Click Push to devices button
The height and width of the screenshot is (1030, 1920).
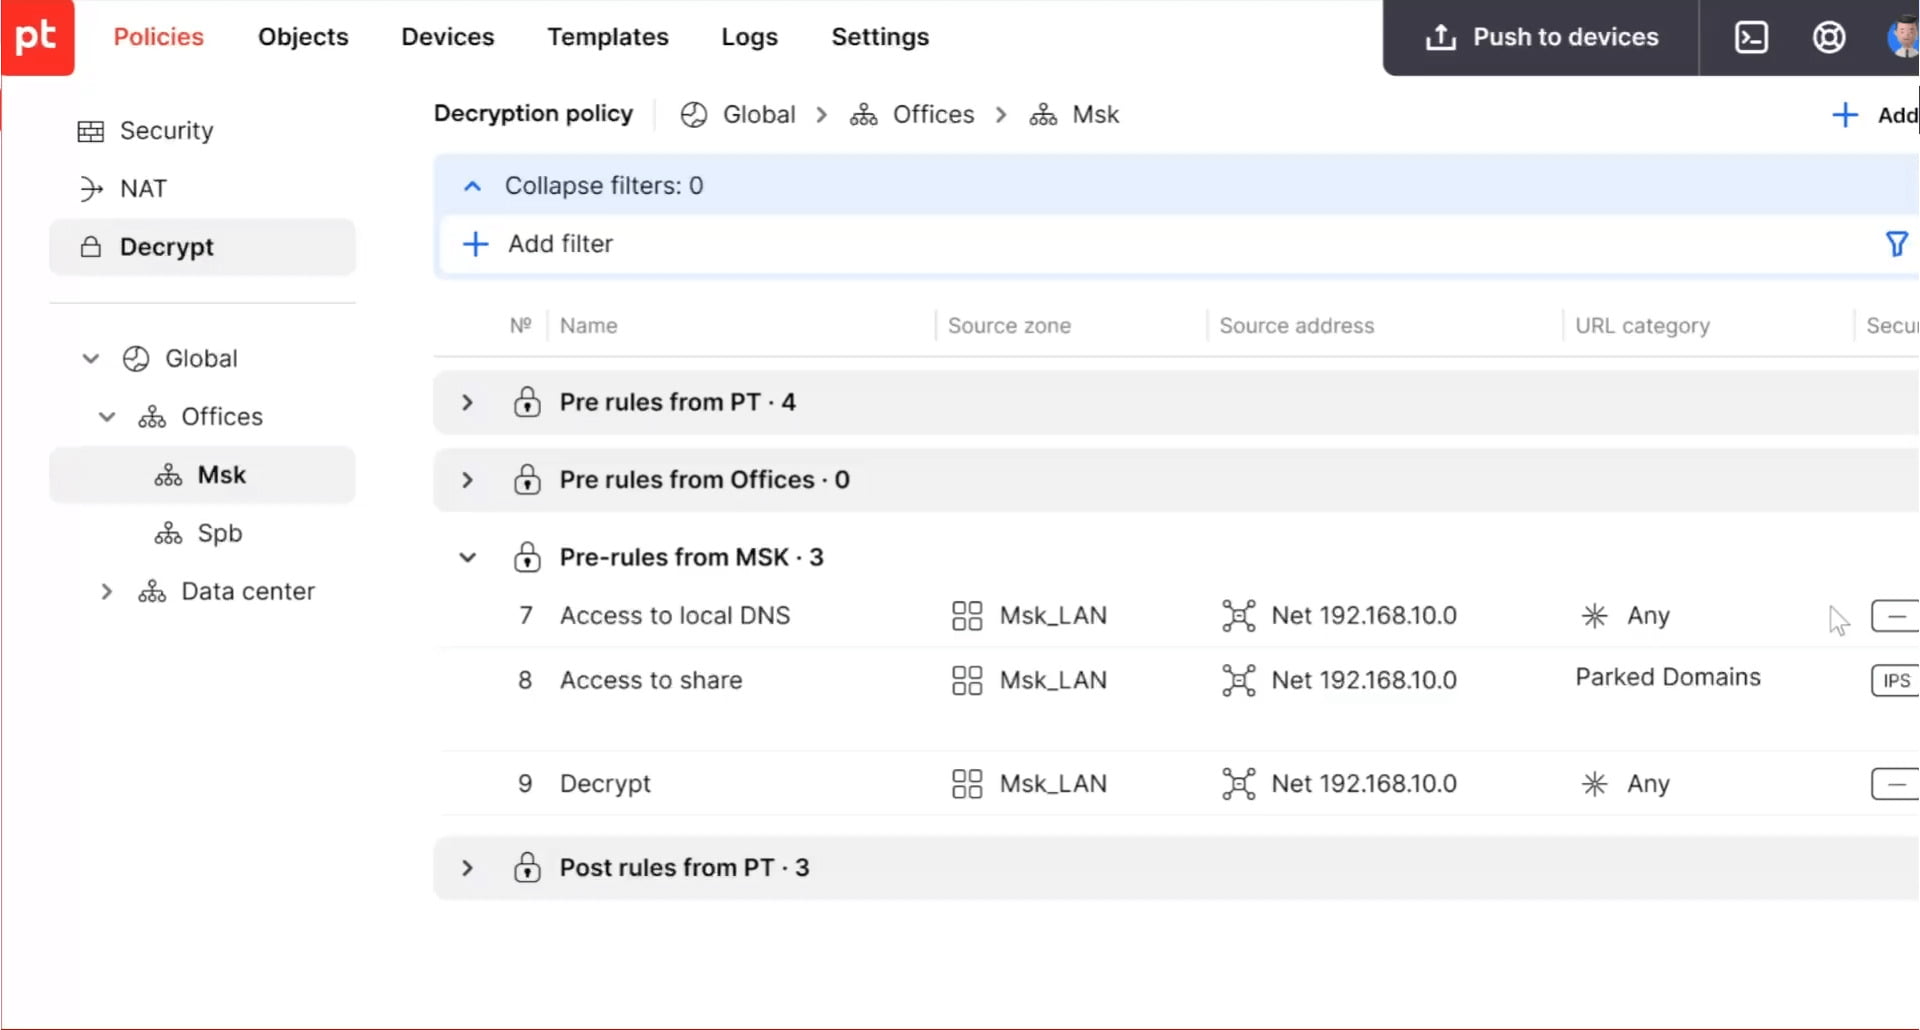1541,37
